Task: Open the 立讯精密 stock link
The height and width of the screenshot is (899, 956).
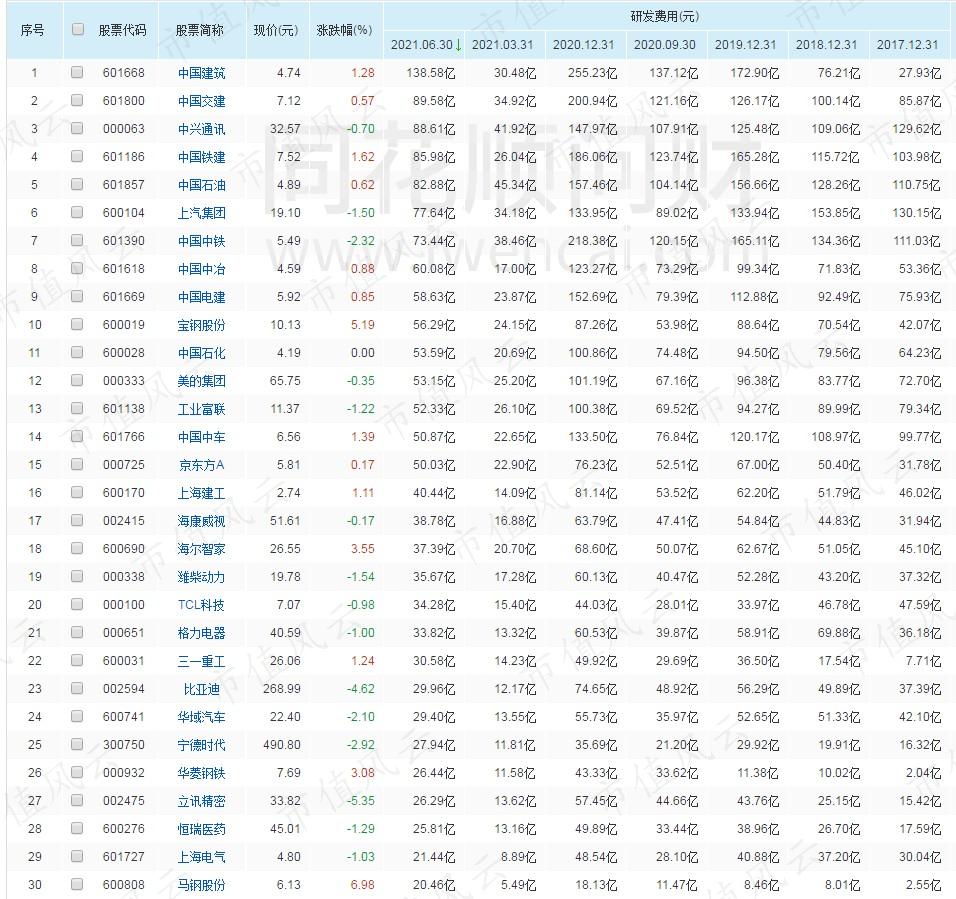Action: (201, 801)
